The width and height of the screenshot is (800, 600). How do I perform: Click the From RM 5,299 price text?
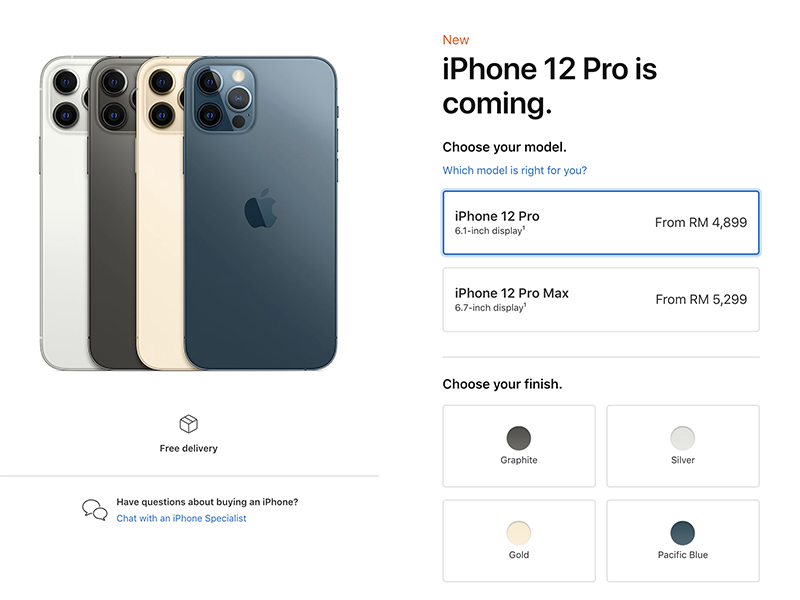pyautogui.click(x=702, y=299)
